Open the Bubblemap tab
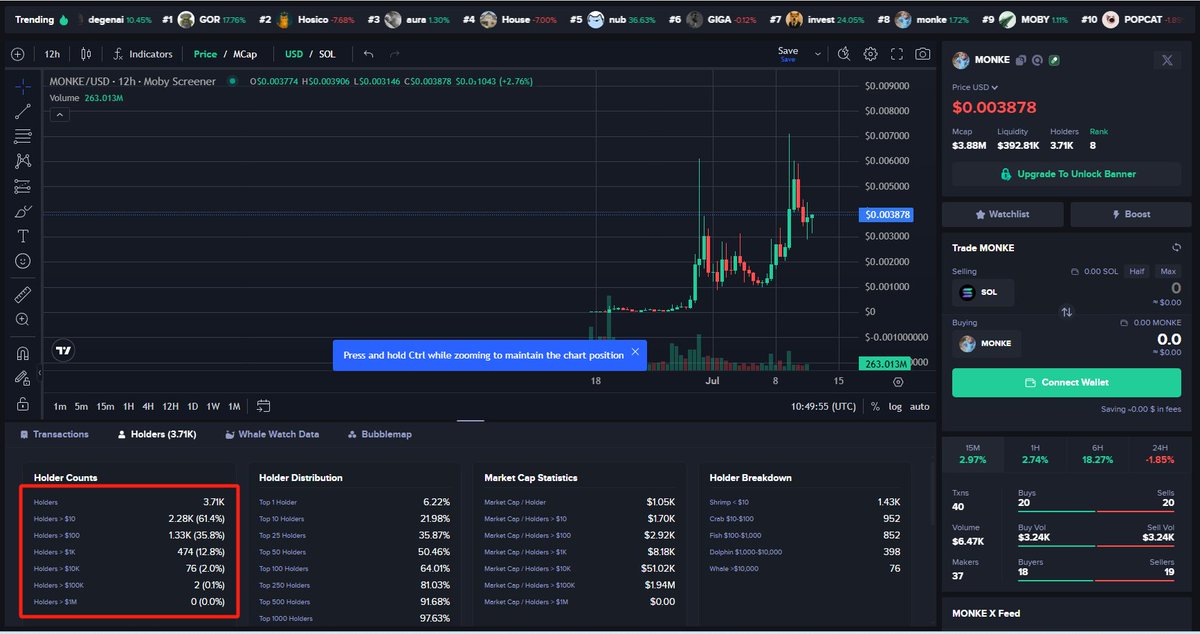 pyautogui.click(x=380, y=434)
